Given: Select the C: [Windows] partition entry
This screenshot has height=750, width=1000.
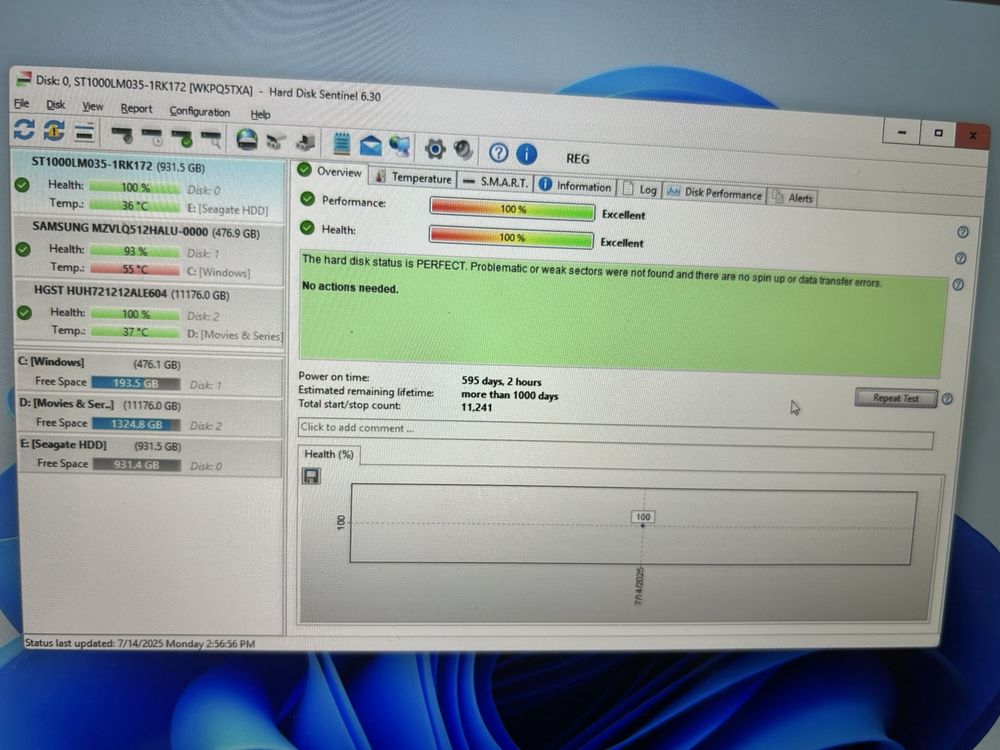Looking at the screenshot, I should coord(150,374).
